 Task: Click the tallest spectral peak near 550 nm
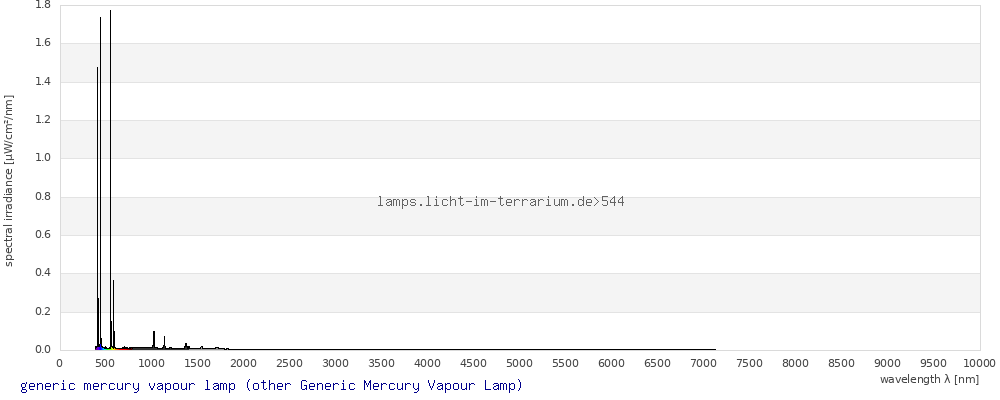point(110,179)
